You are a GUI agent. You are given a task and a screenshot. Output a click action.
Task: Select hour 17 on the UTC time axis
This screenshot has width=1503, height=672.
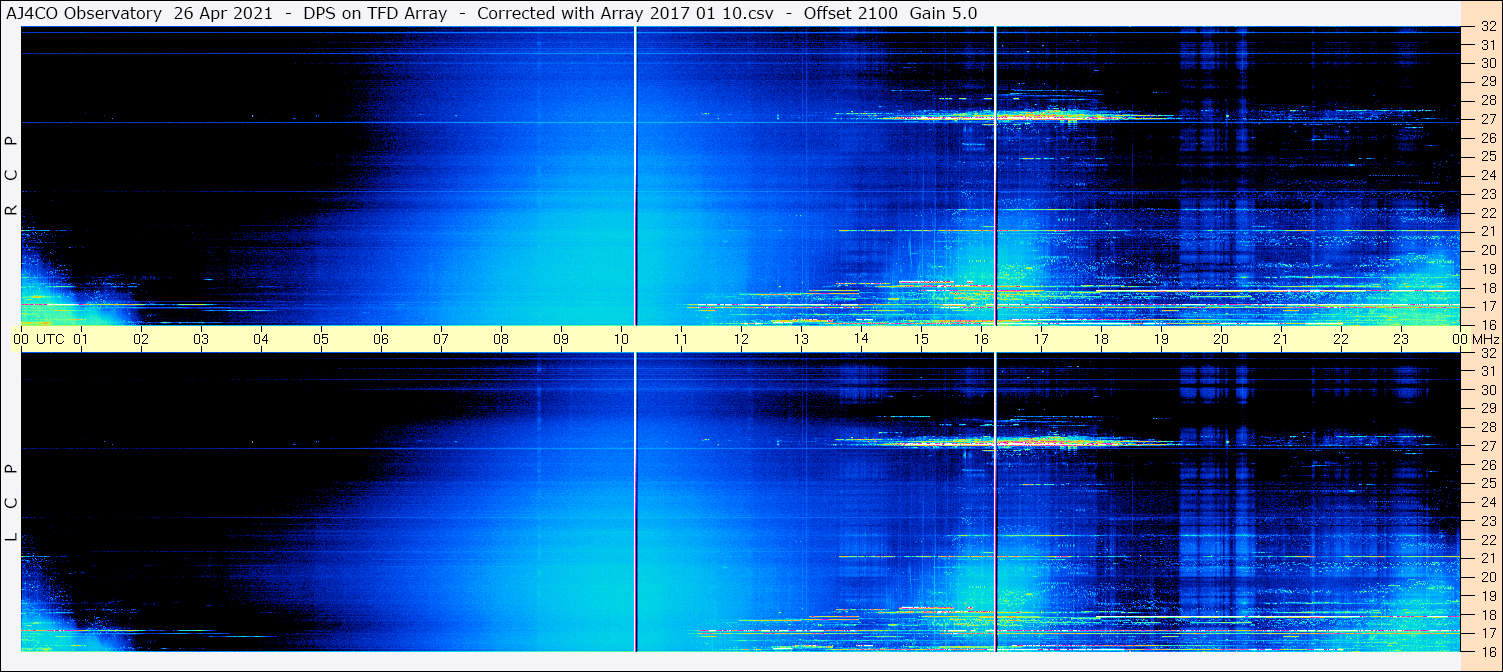click(x=1041, y=339)
